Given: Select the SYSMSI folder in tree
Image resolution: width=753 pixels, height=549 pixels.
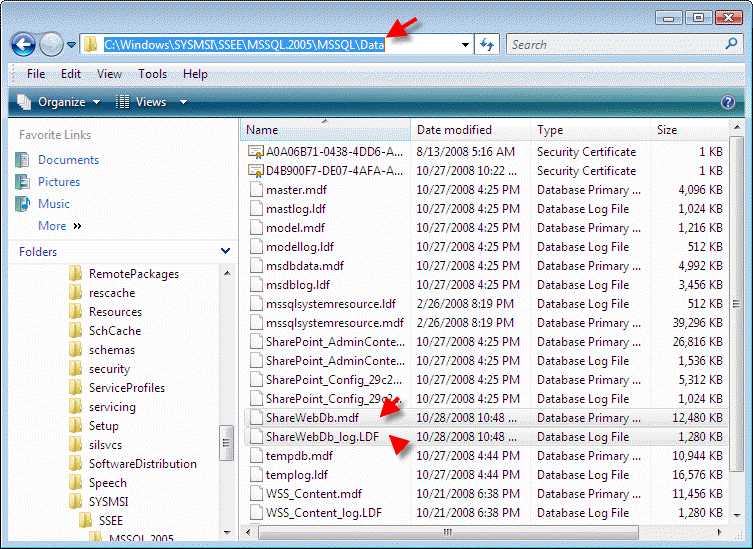Looking at the screenshot, I should 109,502.
